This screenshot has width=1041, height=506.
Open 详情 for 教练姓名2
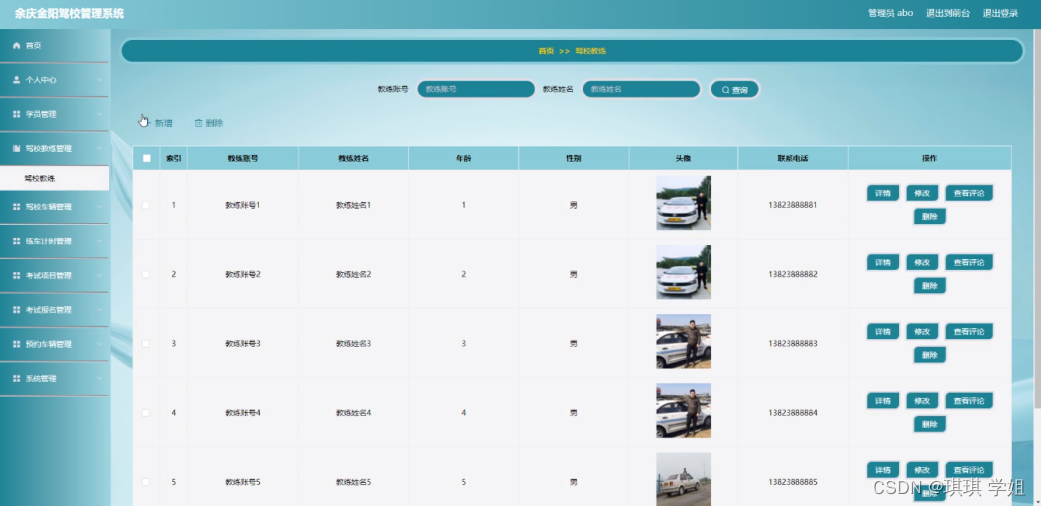tap(882, 262)
